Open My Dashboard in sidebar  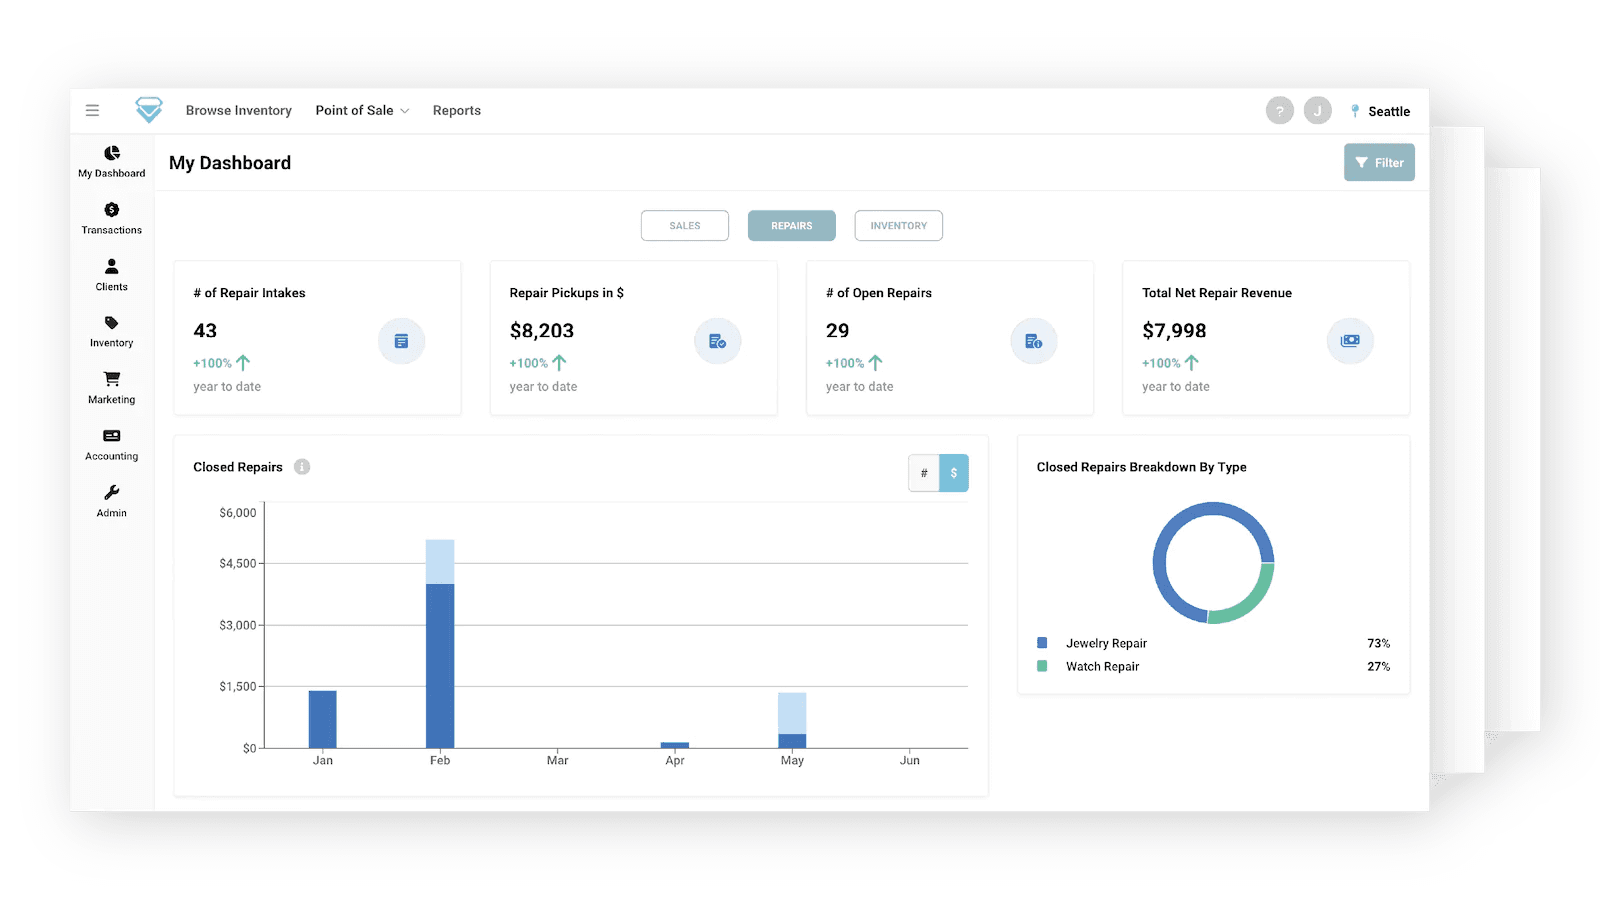pos(112,161)
